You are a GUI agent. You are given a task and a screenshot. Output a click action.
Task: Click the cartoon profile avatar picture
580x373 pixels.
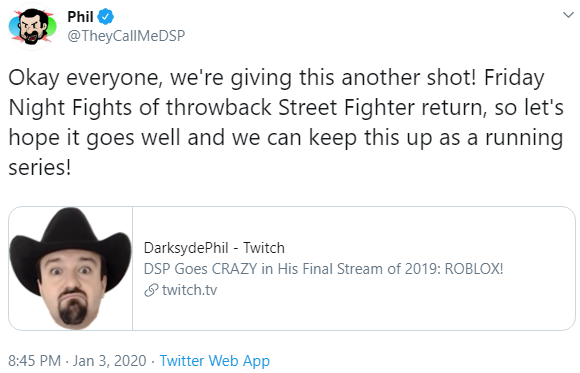(33, 27)
